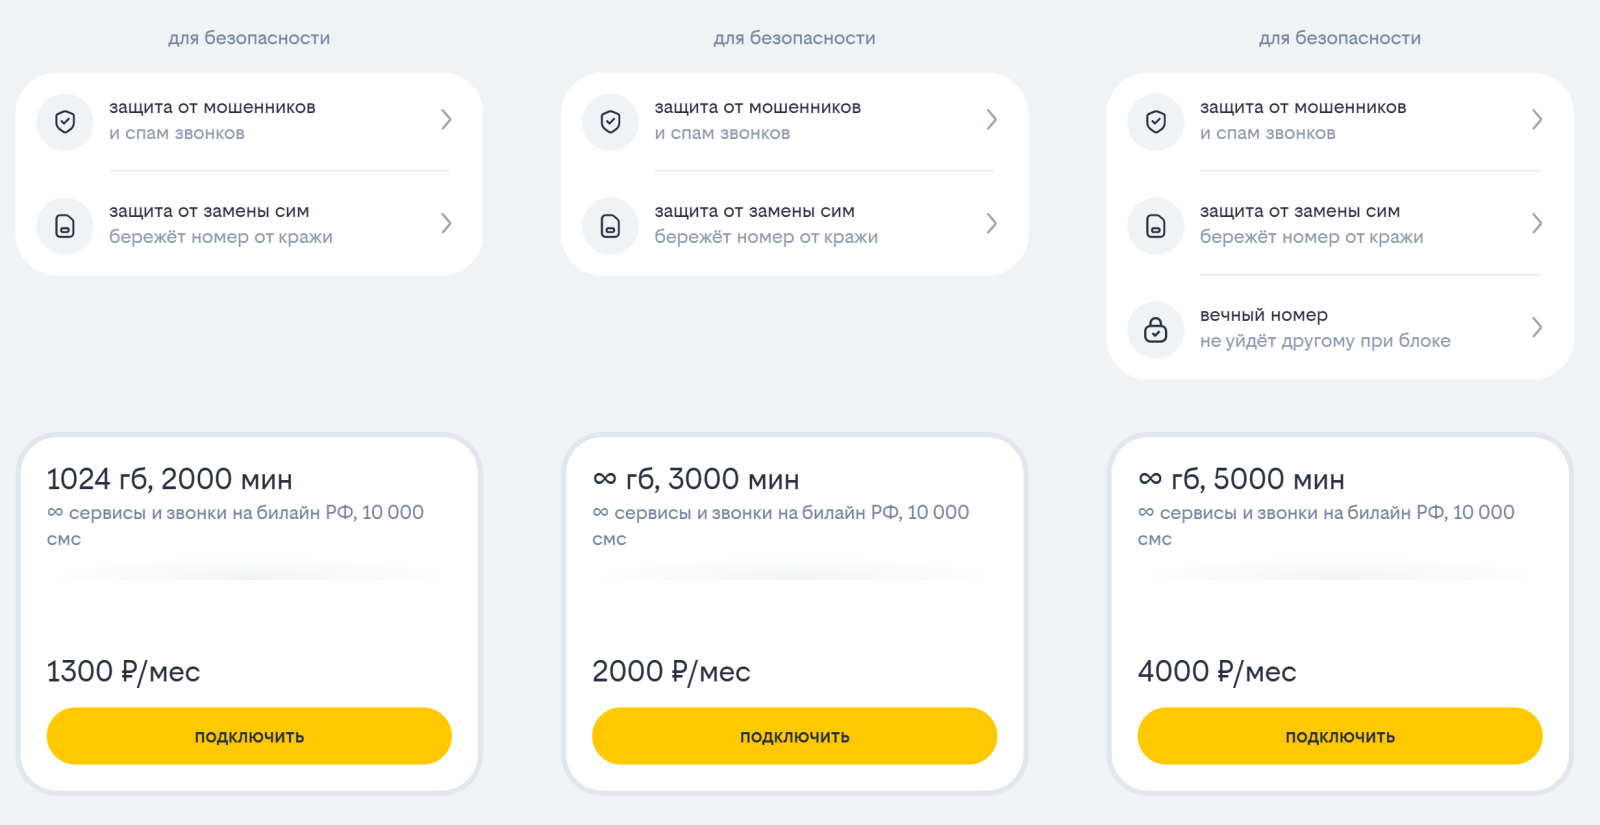Click SIM card icon in third tariff card
The width and height of the screenshot is (1600, 825).
click(x=1156, y=226)
